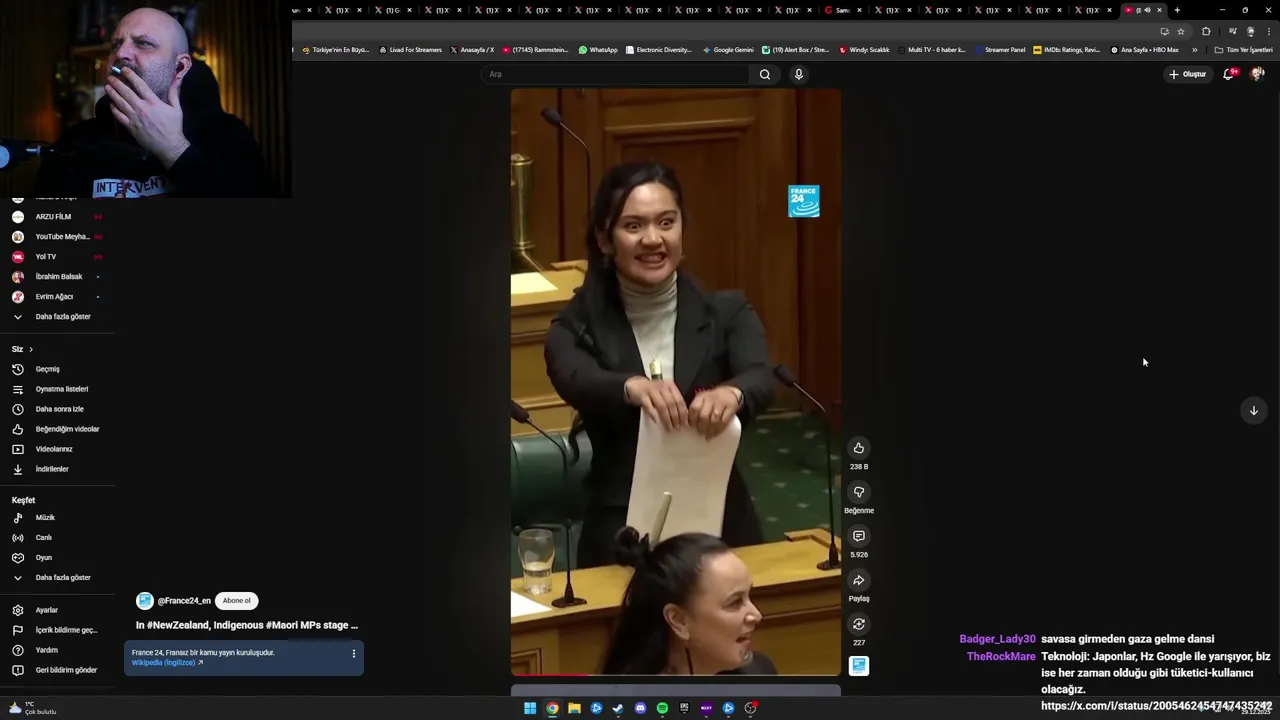Show more bookmarks chevron

click(x=1194, y=50)
